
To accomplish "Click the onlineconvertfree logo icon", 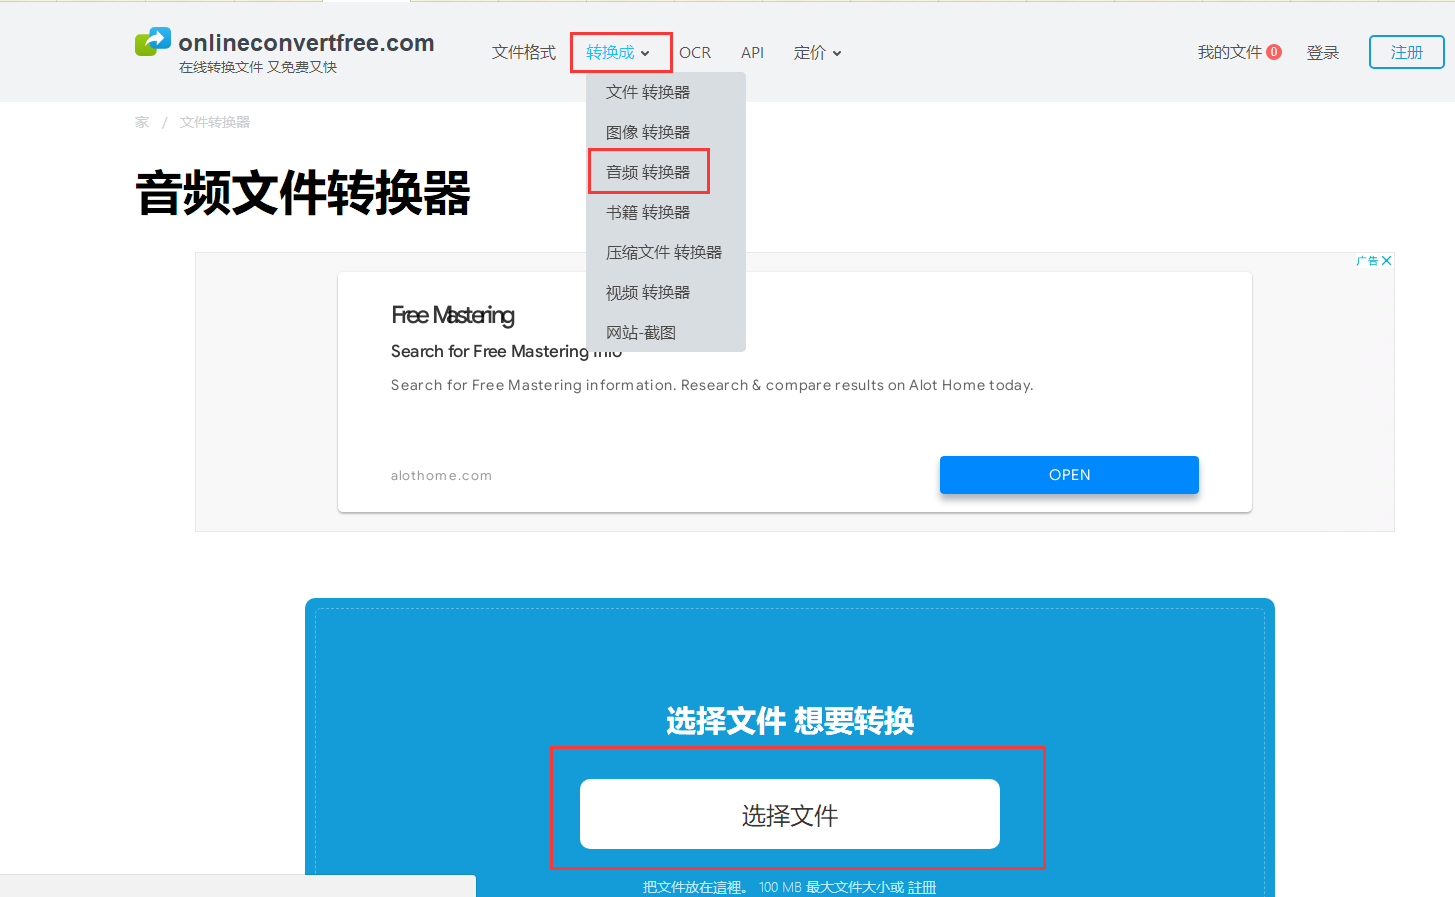I will (x=153, y=42).
